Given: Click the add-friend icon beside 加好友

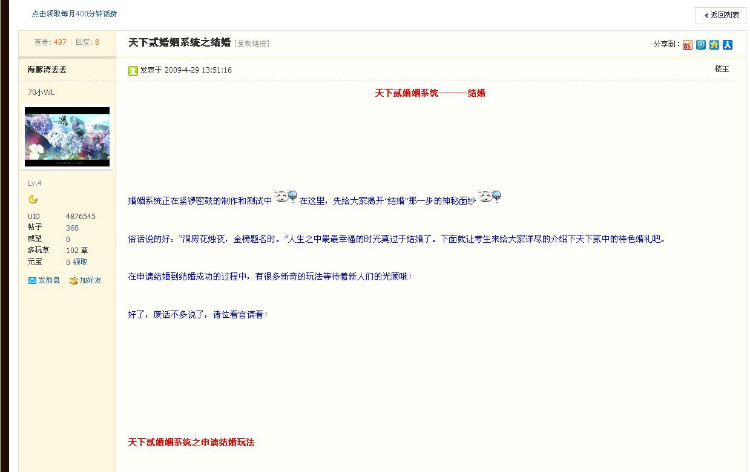Looking at the screenshot, I should pyautogui.click(x=73, y=281).
